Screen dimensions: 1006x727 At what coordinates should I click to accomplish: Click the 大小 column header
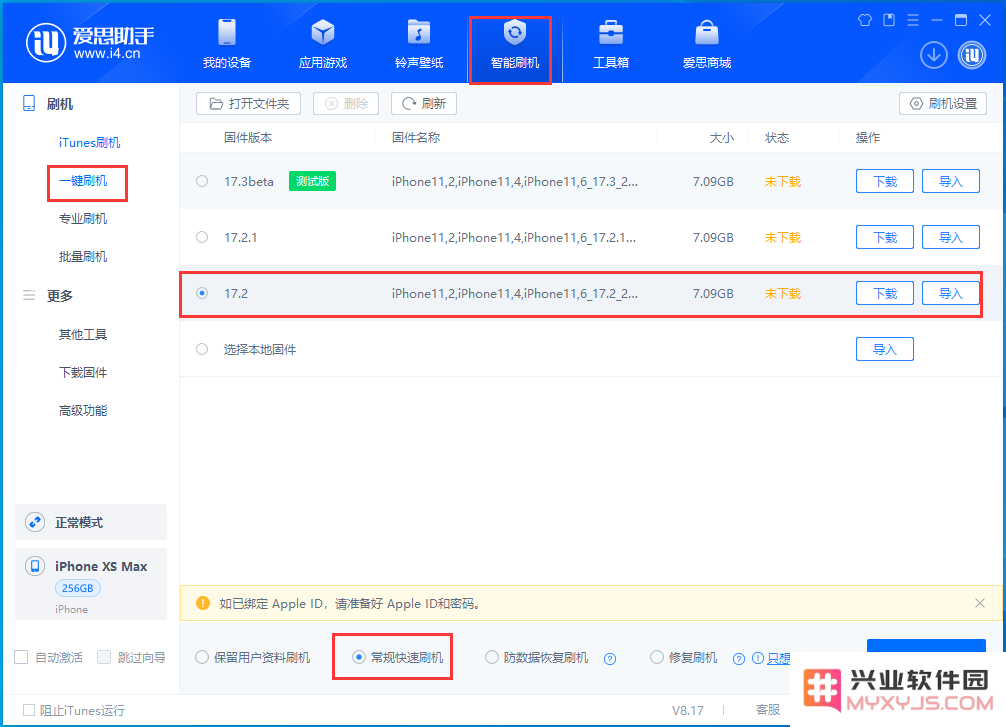click(x=722, y=137)
